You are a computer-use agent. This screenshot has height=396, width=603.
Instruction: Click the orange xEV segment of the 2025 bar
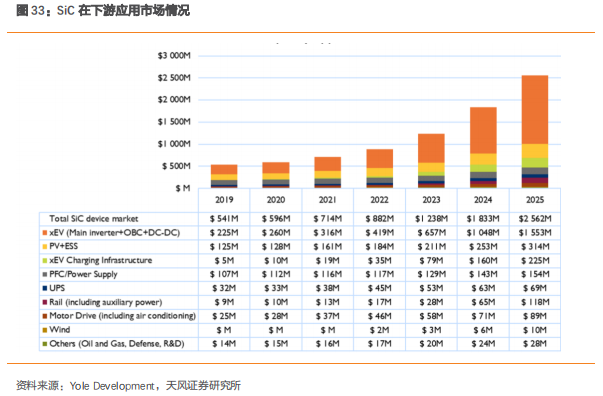point(535,110)
